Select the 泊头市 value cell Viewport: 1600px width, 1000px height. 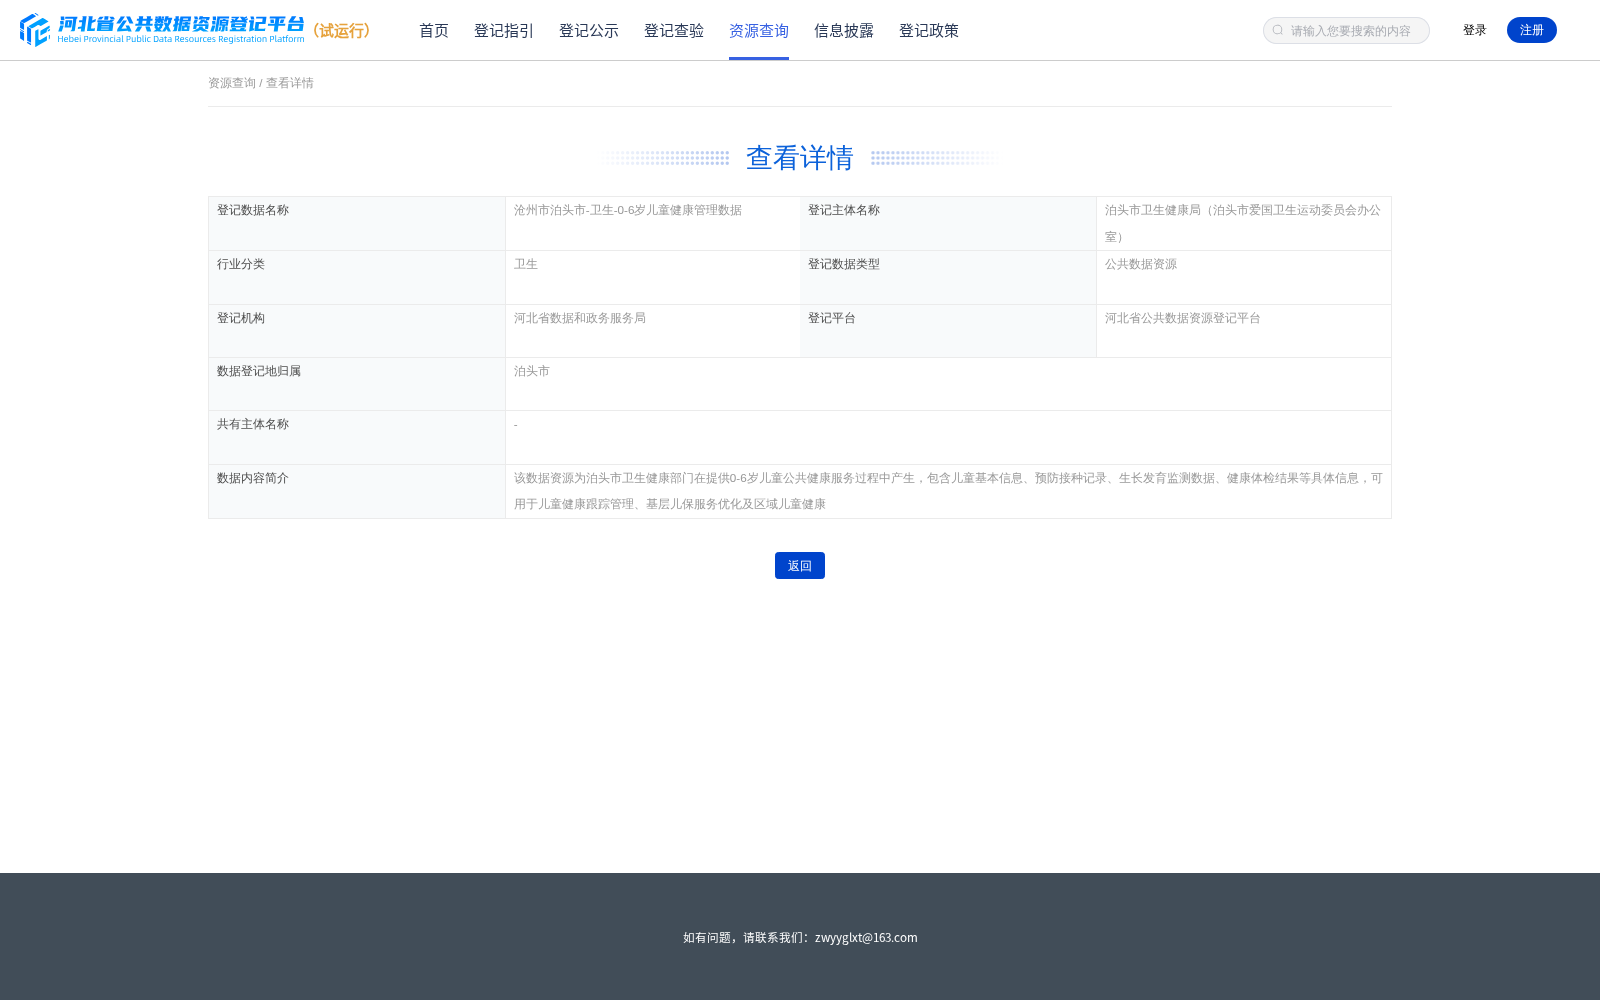(948, 384)
